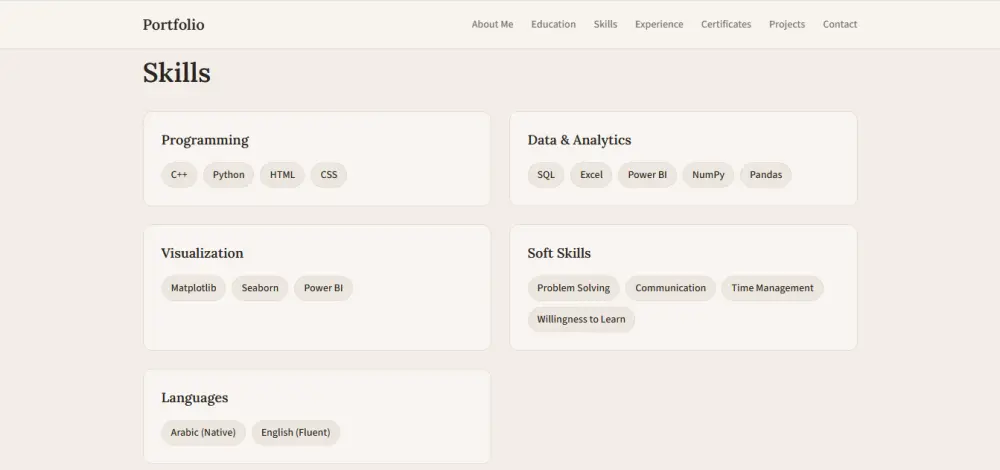Image resolution: width=1000 pixels, height=470 pixels.
Task: Open the Certificates nav link
Action: [726, 24]
